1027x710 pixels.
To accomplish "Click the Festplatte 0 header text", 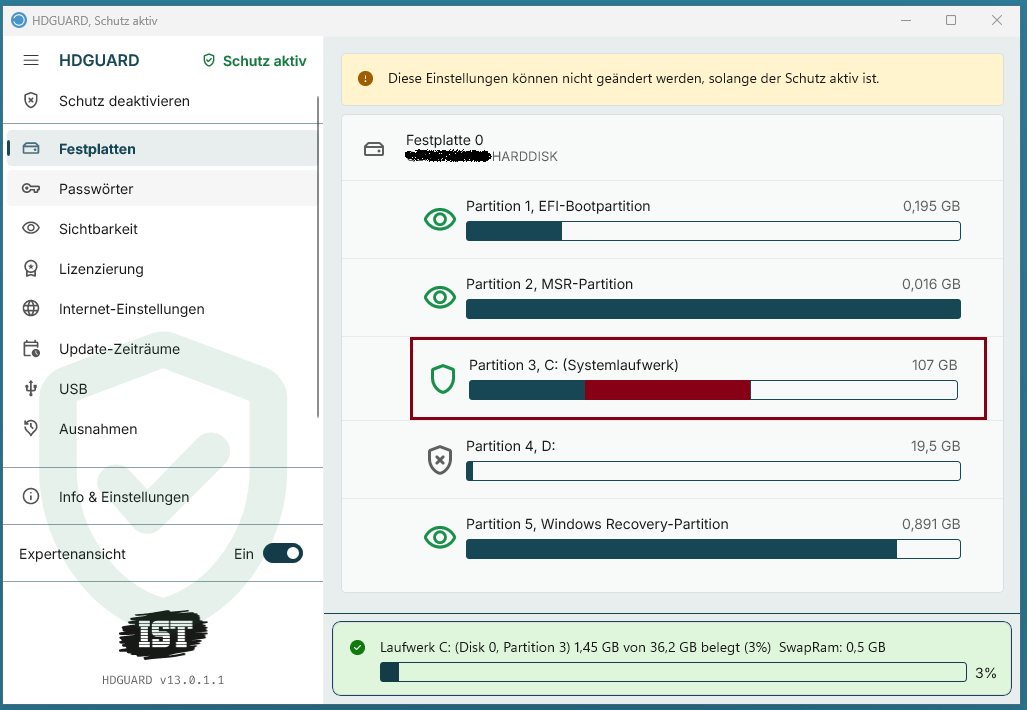I will click(x=445, y=140).
